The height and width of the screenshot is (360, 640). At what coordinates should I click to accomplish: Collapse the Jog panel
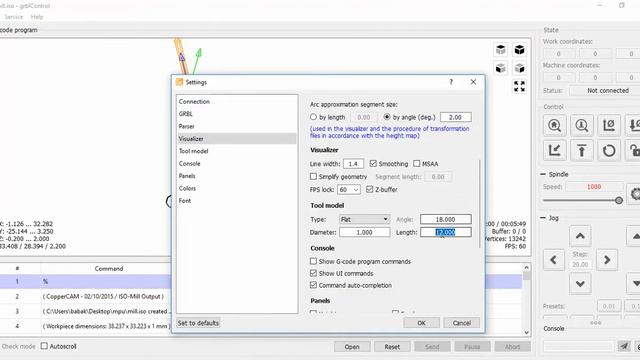(x=543, y=218)
